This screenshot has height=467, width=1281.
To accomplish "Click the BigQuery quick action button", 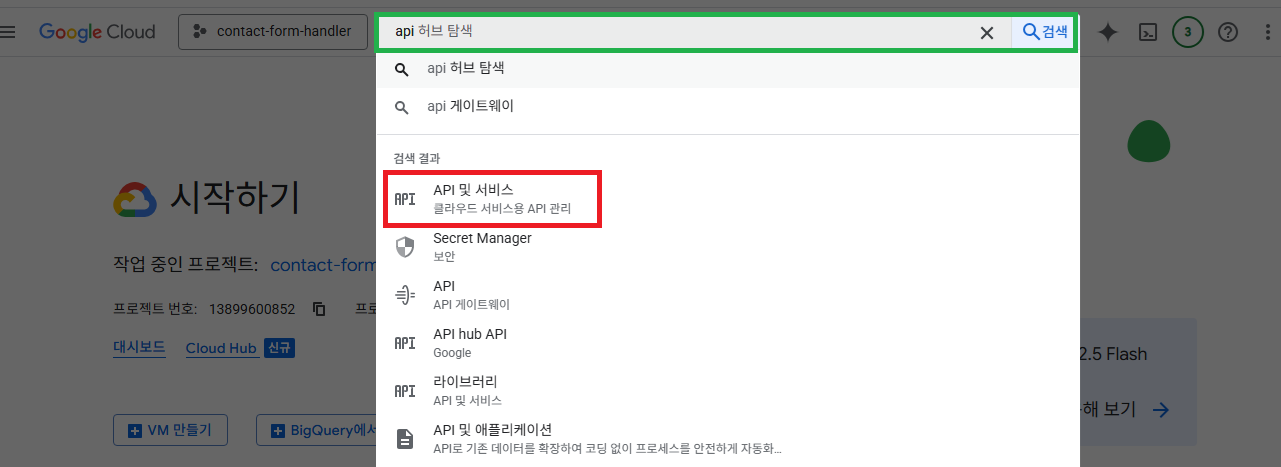I will point(316,431).
